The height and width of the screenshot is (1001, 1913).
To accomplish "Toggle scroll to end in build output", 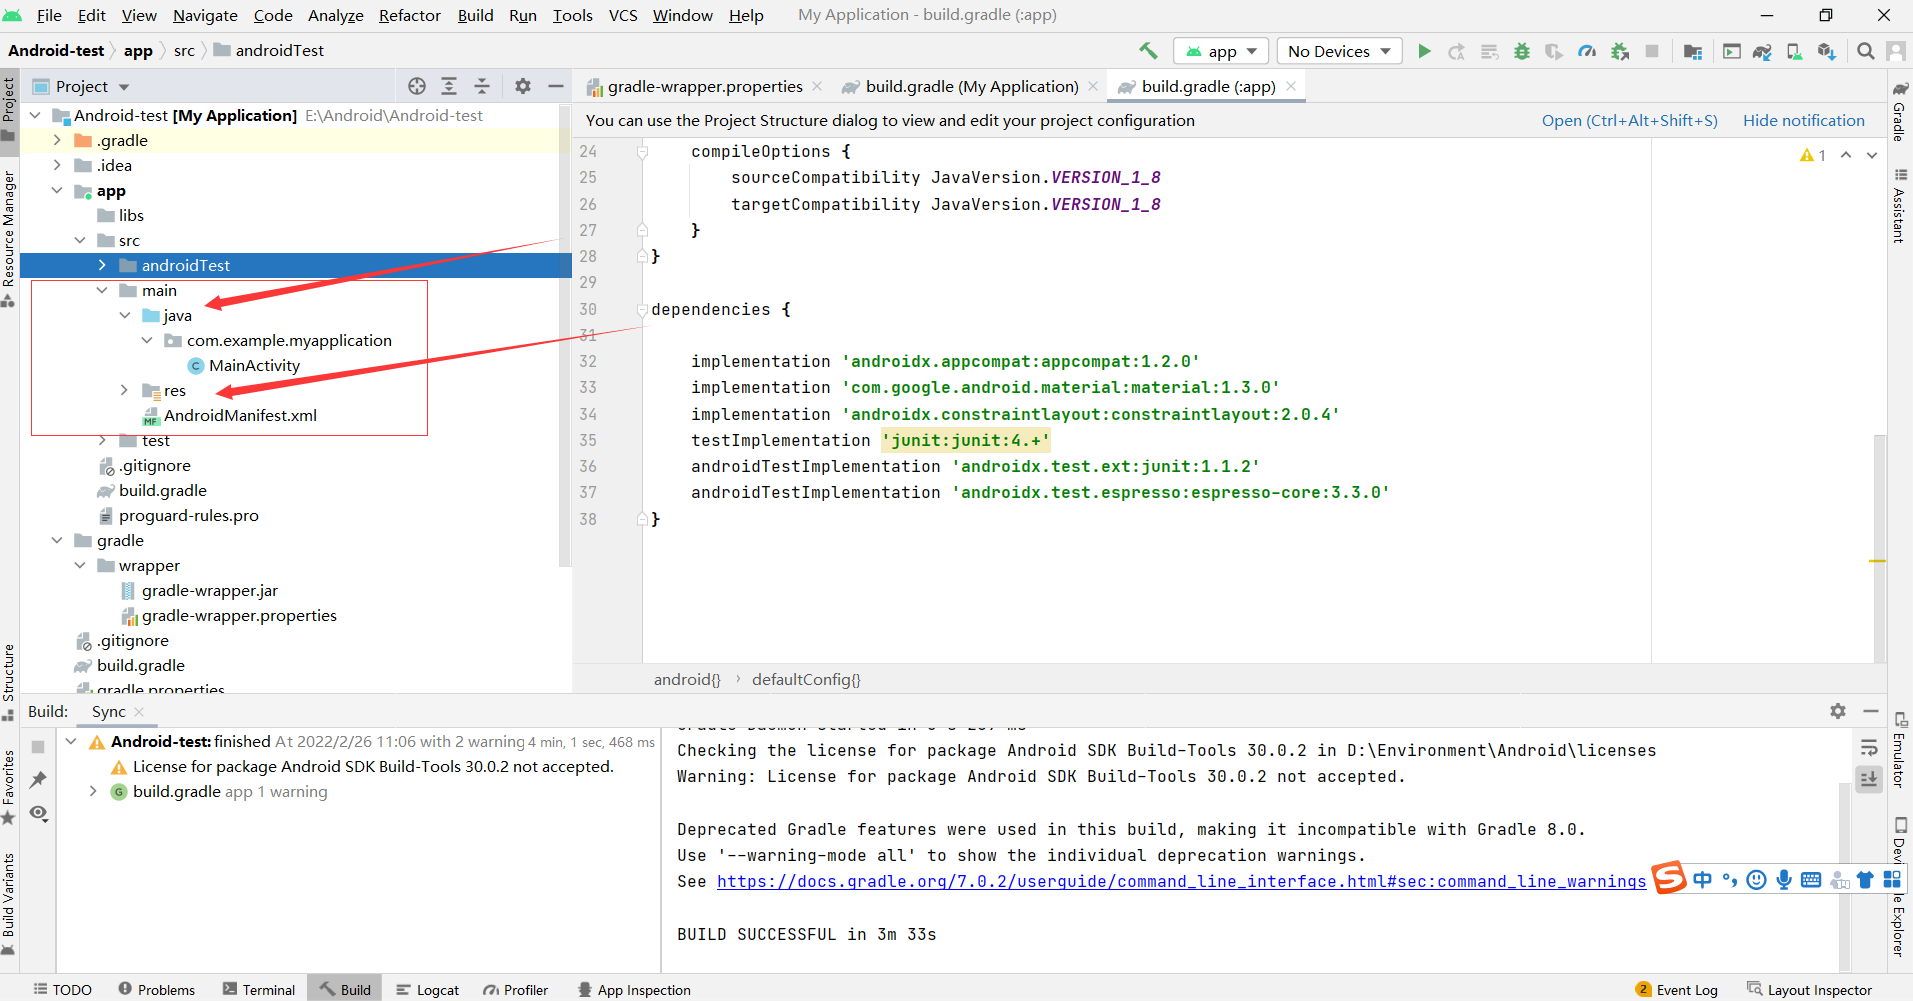I will (x=1869, y=779).
